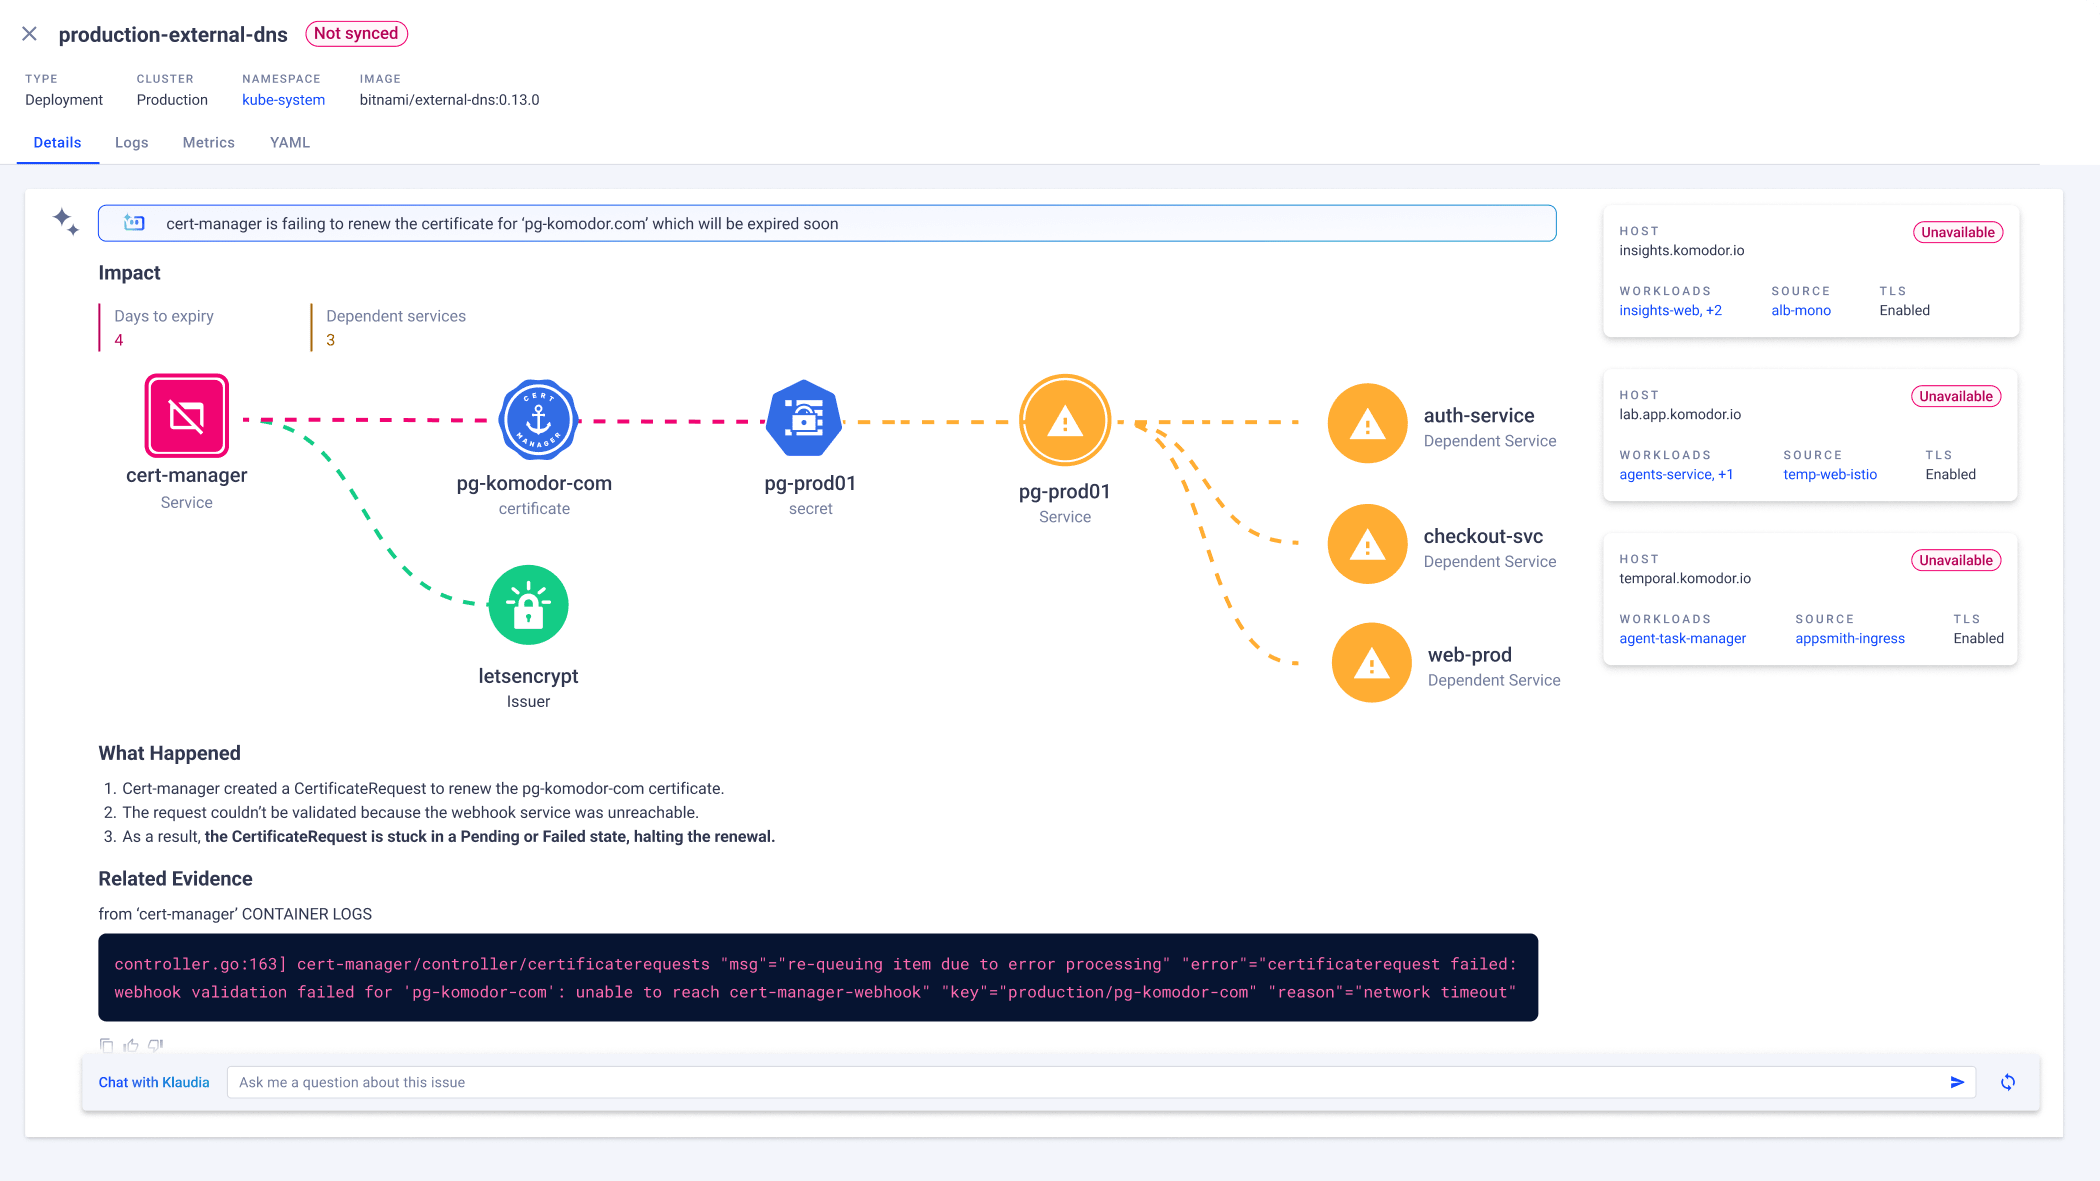This screenshot has height=1181, width=2100.
Task: Click the thumbs down feedback icon
Action: coord(155,1045)
